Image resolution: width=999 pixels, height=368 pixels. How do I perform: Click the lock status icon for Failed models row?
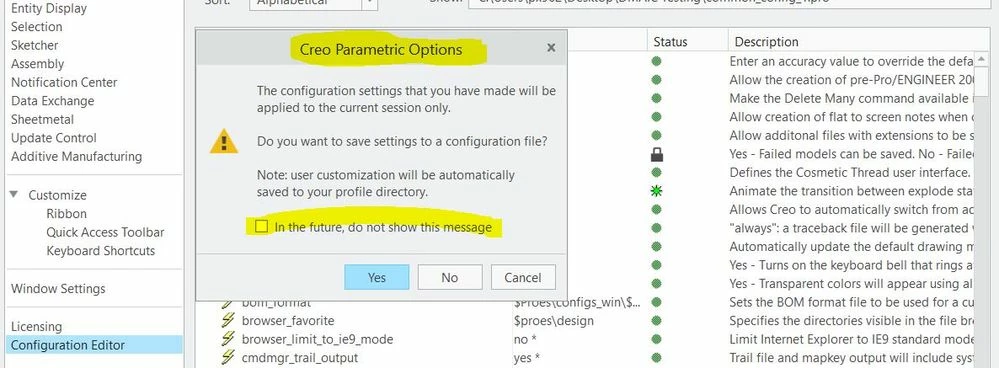coord(656,154)
